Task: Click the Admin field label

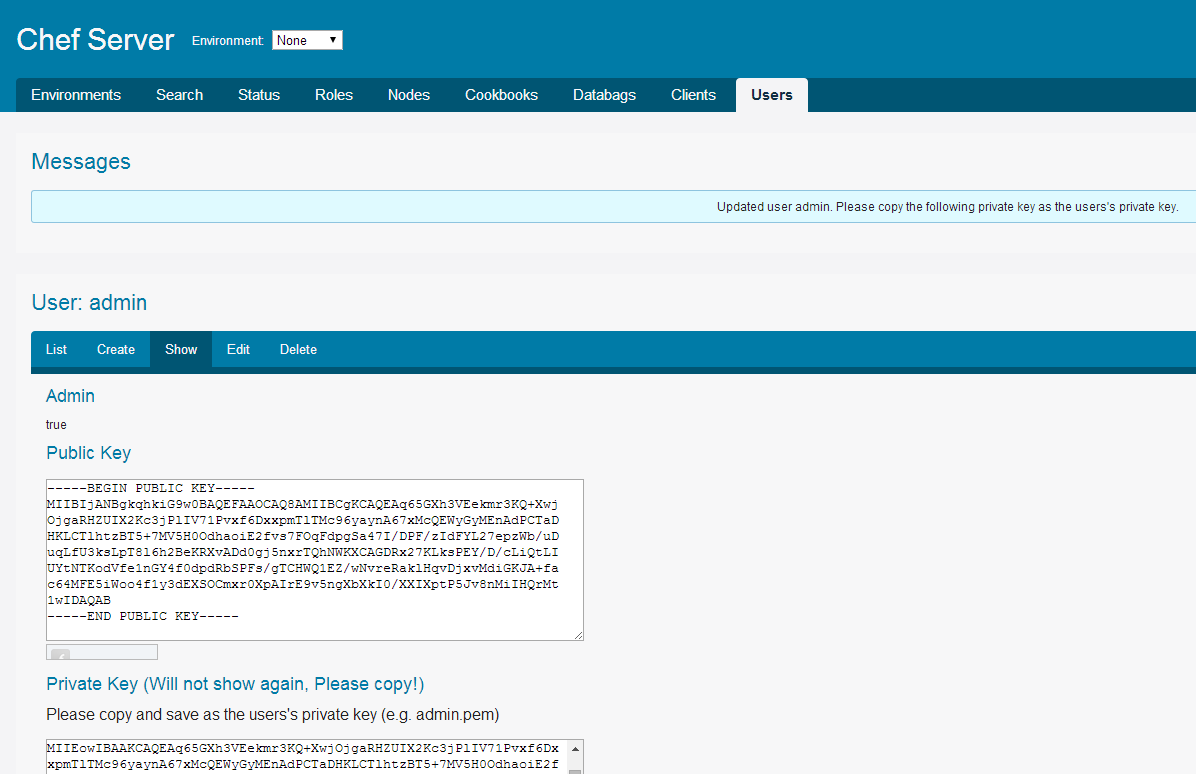Action: (x=70, y=396)
